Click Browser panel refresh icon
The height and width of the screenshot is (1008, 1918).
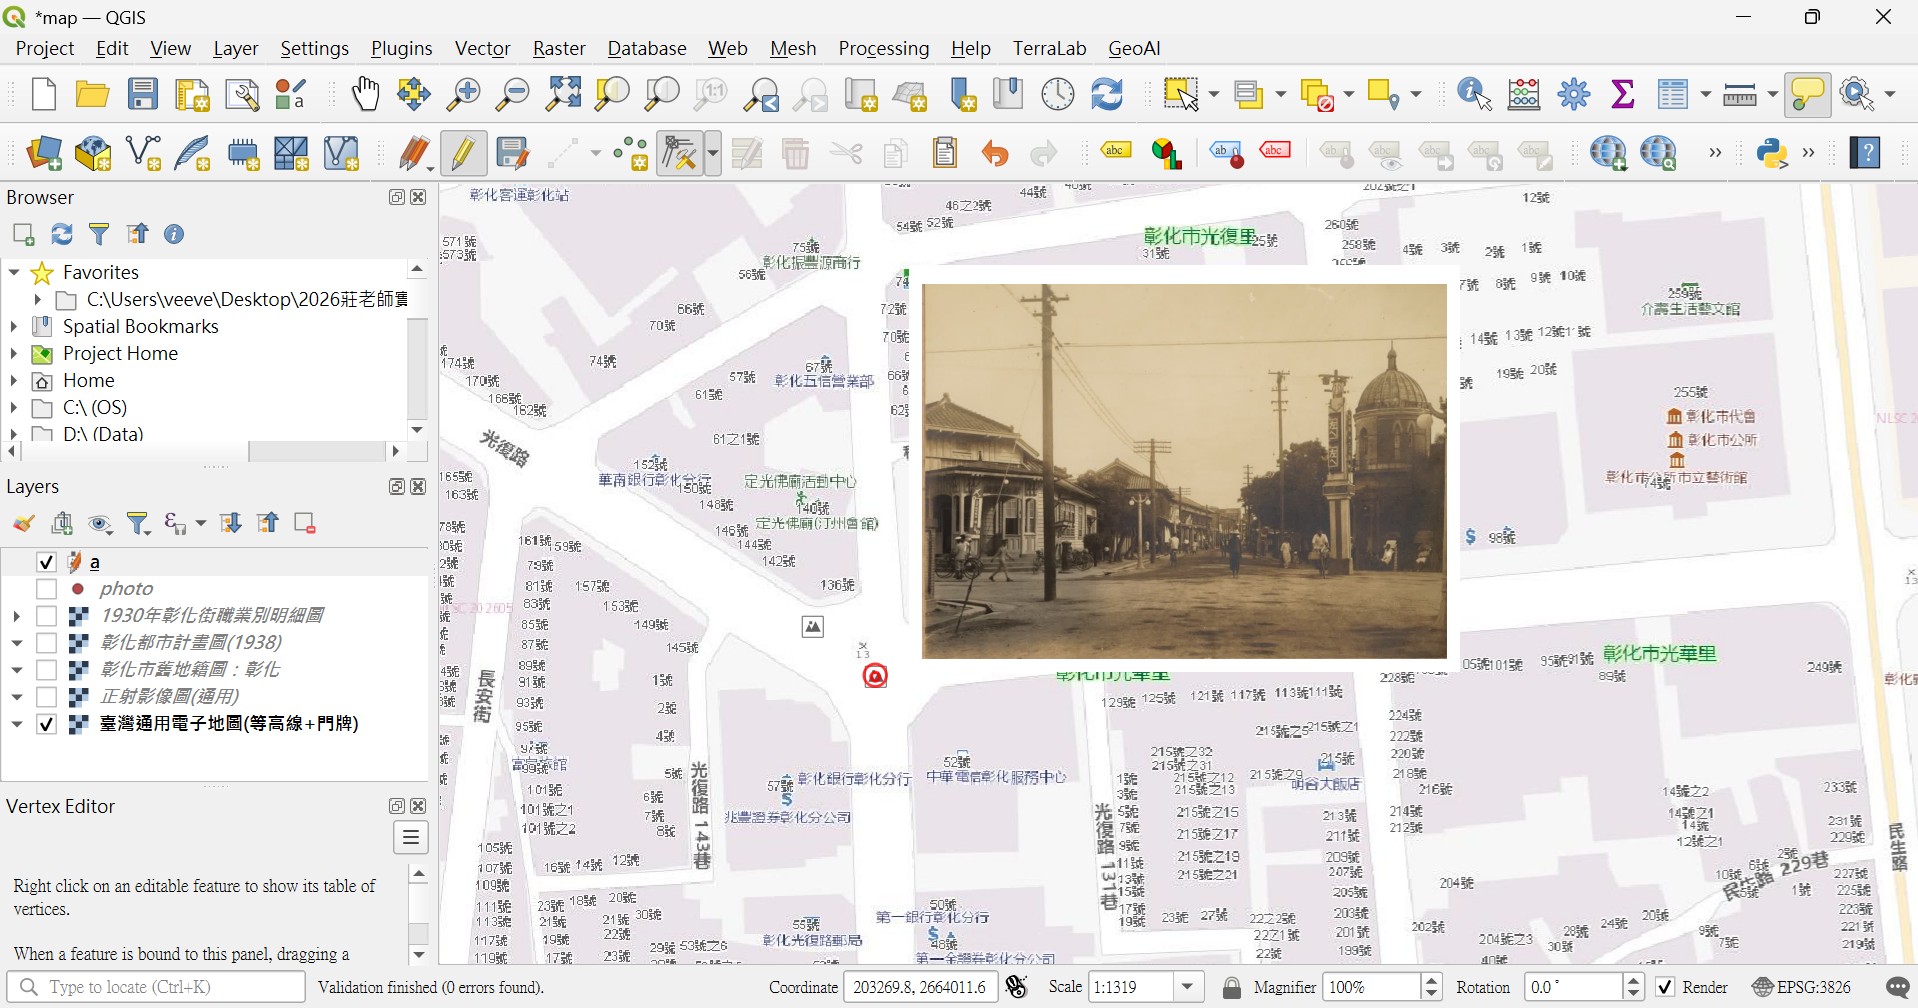click(62, 234)
